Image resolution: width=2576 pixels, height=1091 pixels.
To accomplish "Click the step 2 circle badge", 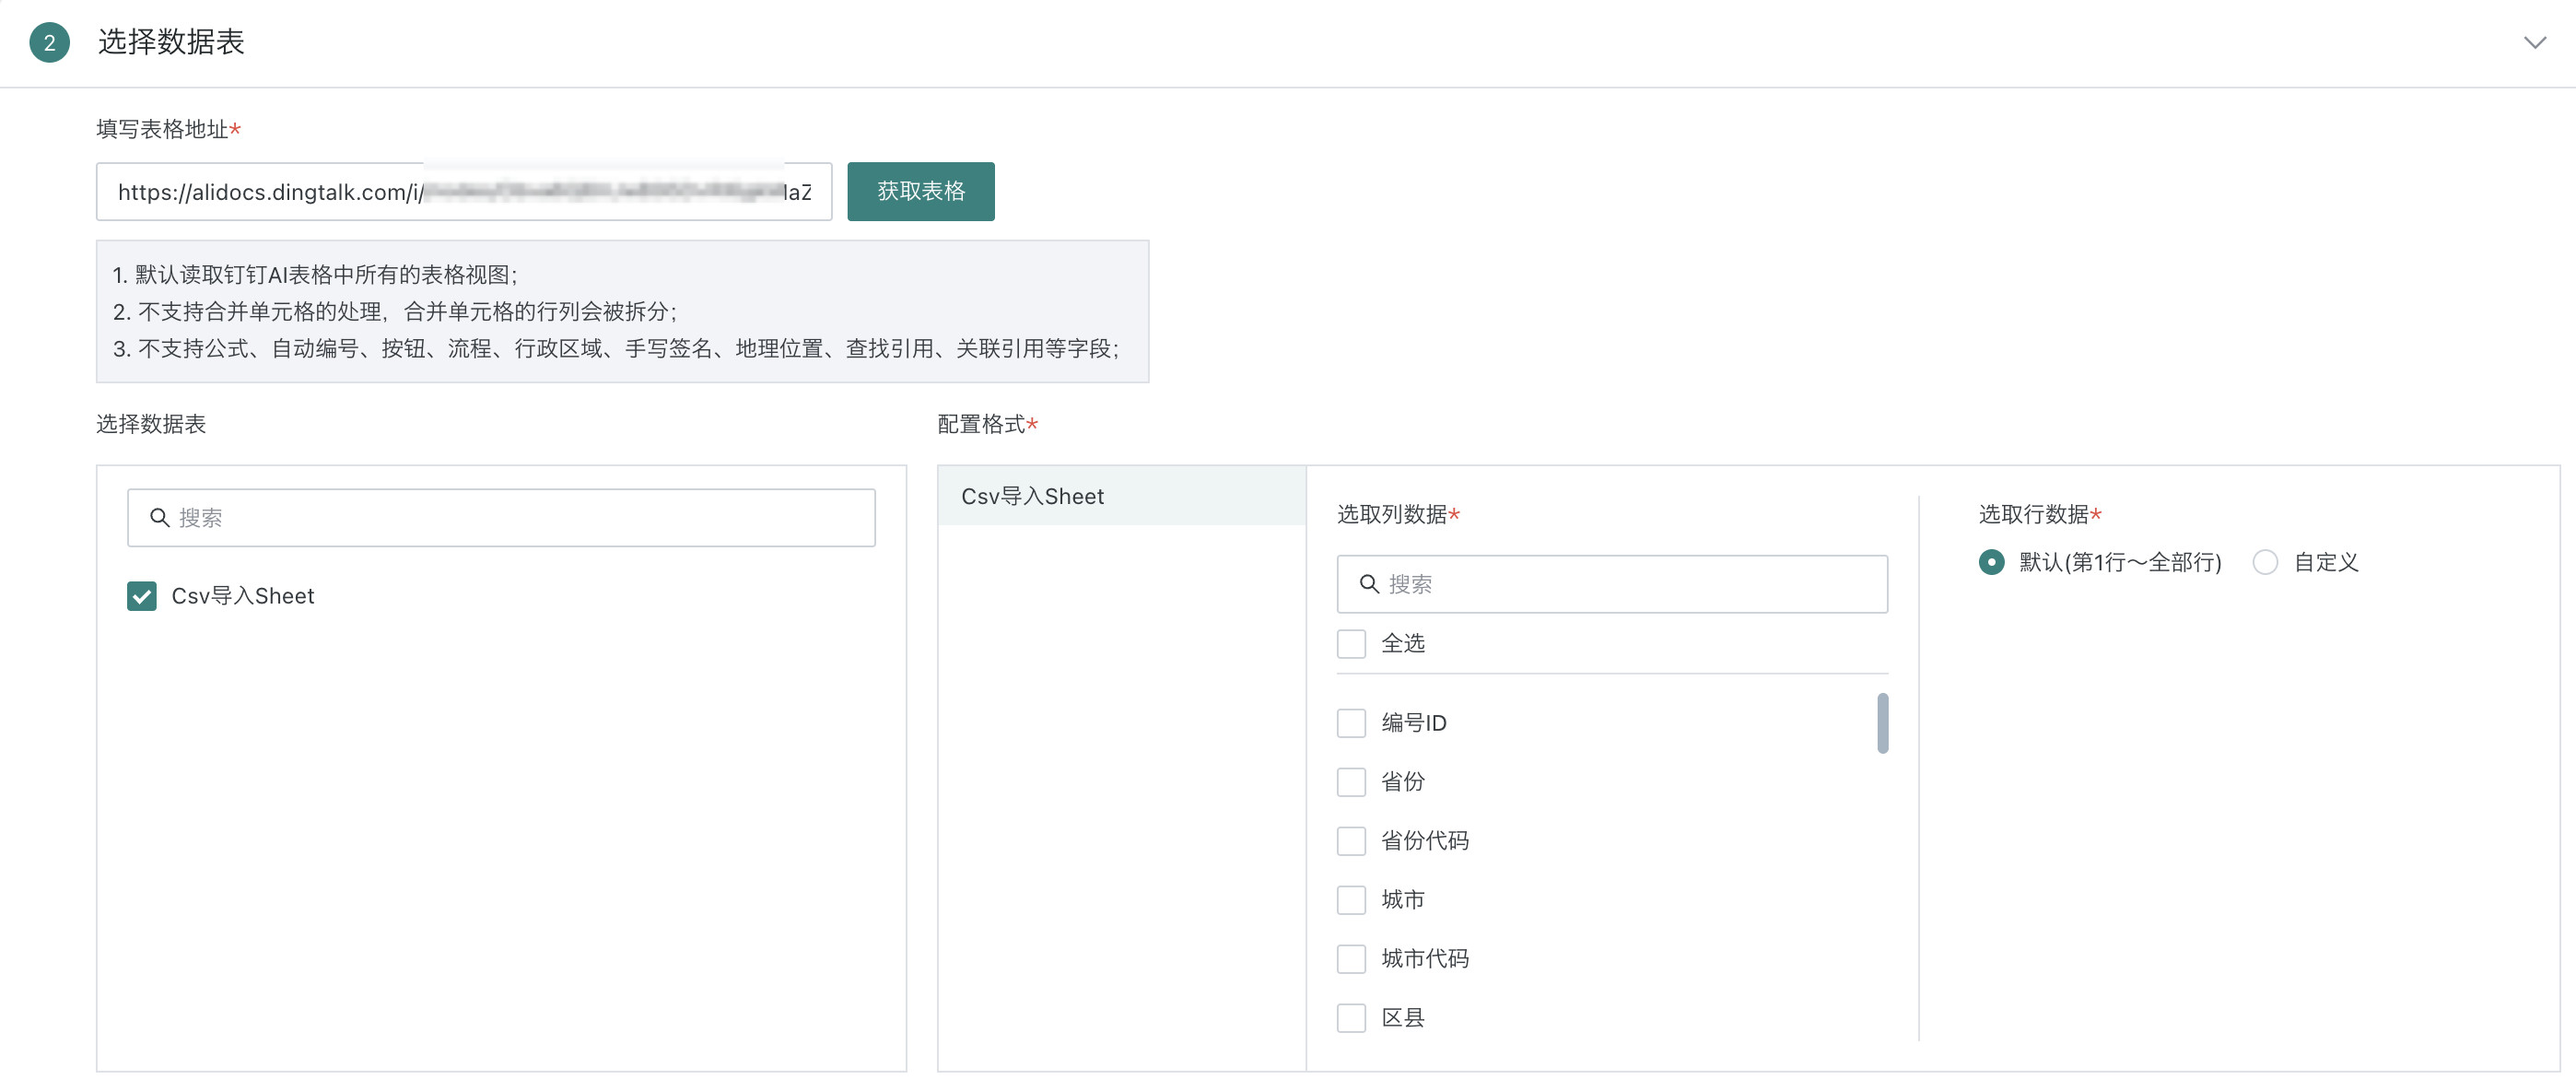I will click(49, 43).
